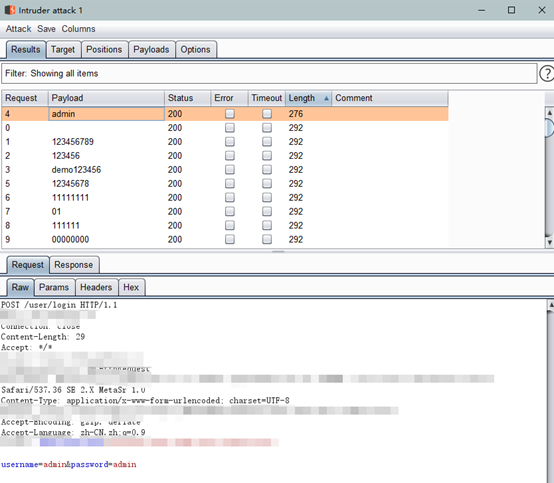Screen dimensions: 554x483
Task: Open the Attack menu
Action: click(18, 29)
